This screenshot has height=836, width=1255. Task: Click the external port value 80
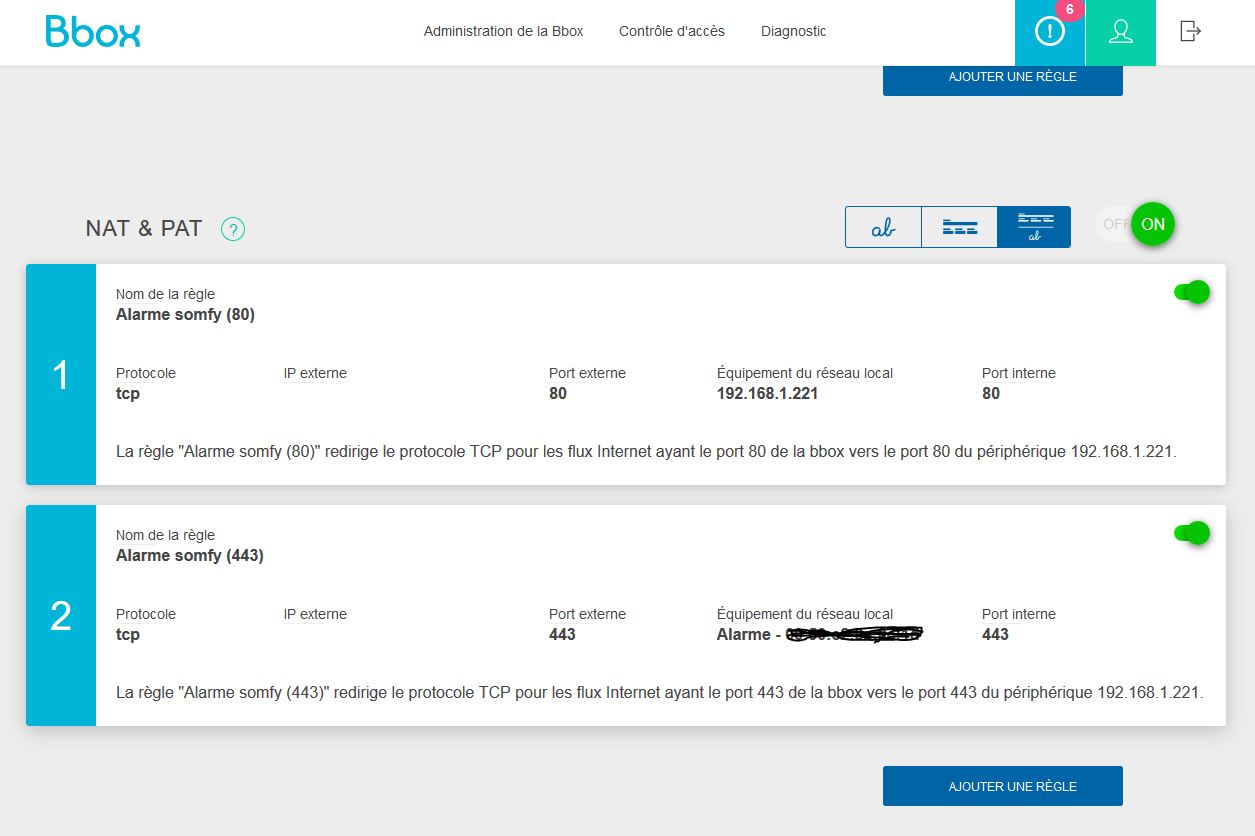pyautogui.click(x=558, y=394)
